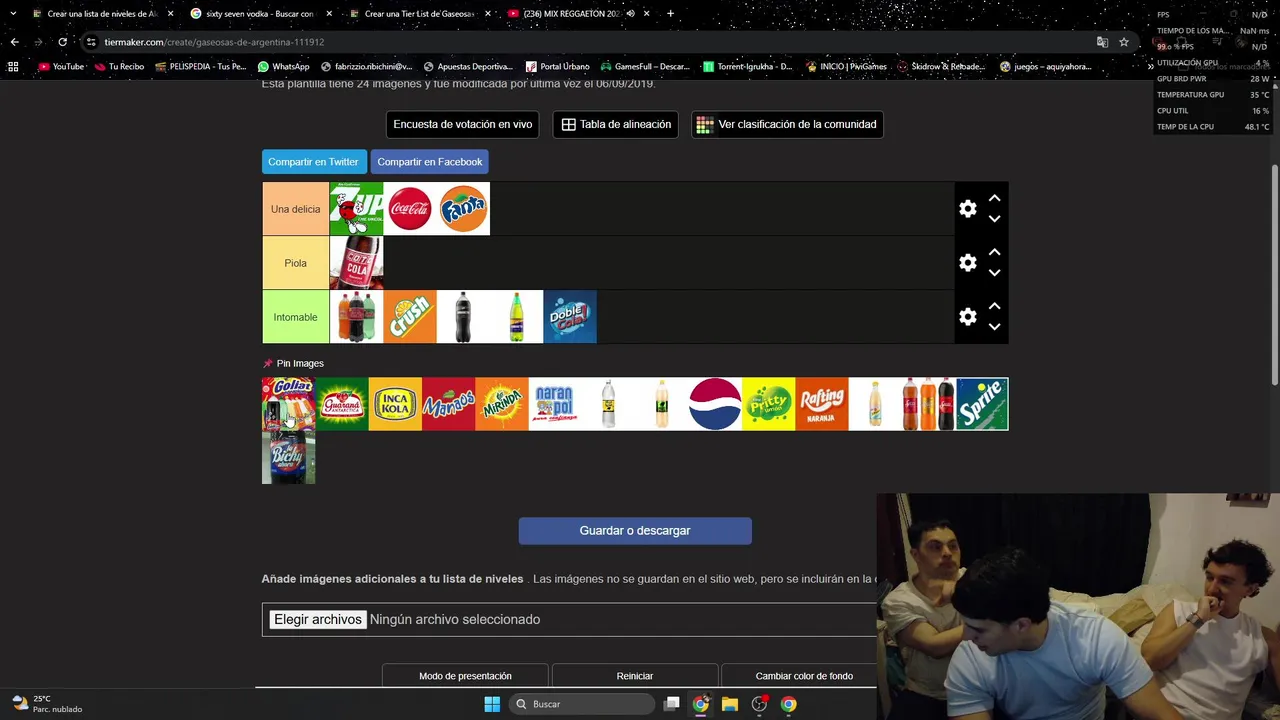
Task: Select the Crush logo image
Action: click(410, 317)
